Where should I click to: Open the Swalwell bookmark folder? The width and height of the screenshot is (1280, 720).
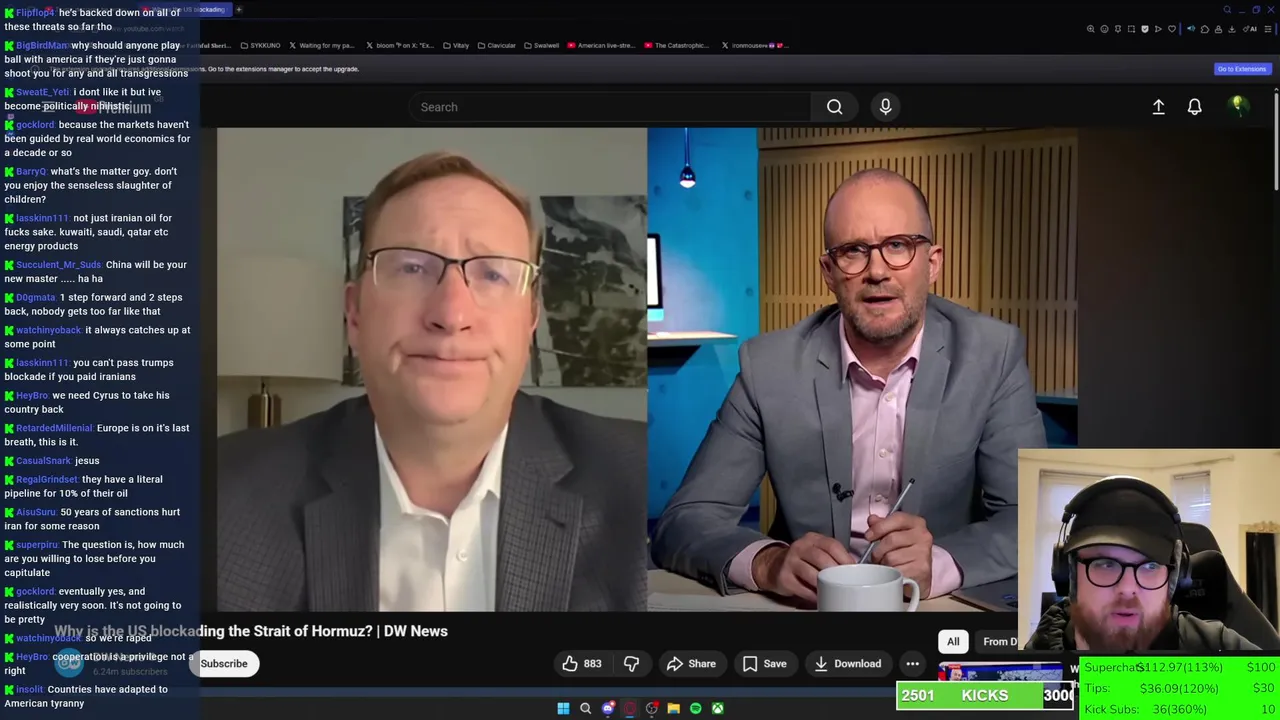[x=541, y=45]
